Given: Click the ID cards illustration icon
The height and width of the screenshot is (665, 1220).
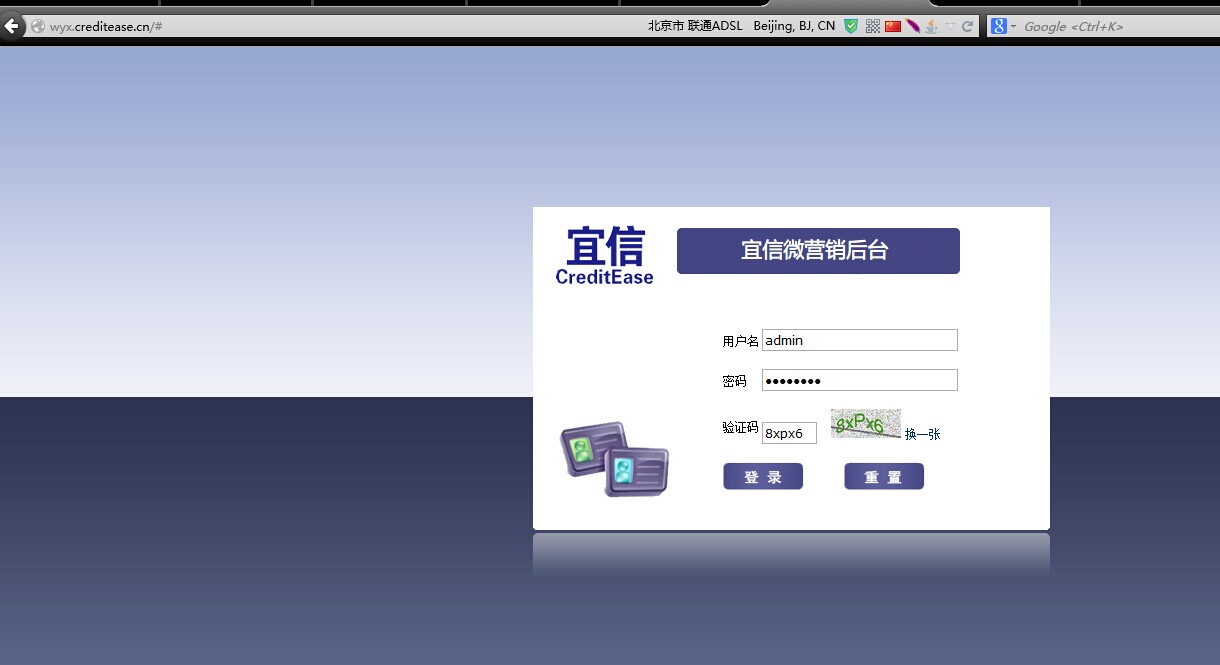Looking at the screenshot, I should coord(614,459).
